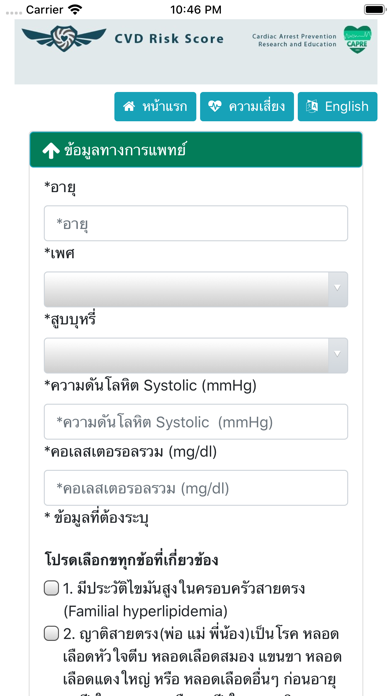Go to หน้าแรก home page

[x=155, y=107]
